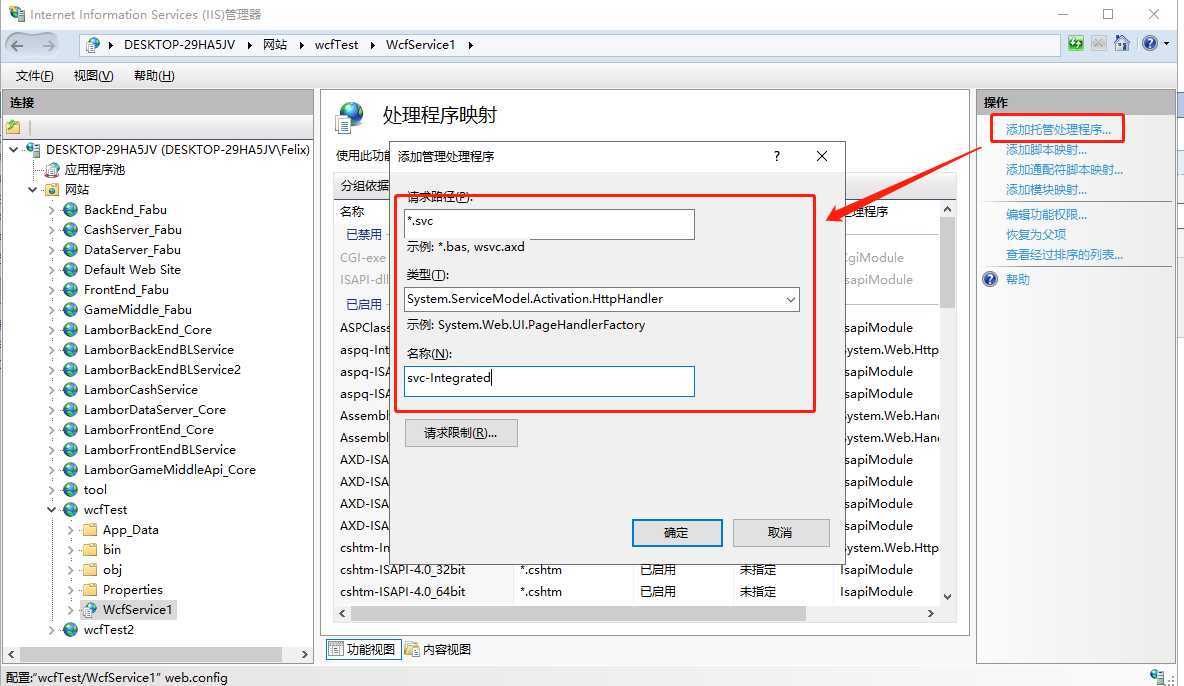Open the 视图(V) menu
The width and height of the screenshot is (1184, 686).
pos(93,76)
